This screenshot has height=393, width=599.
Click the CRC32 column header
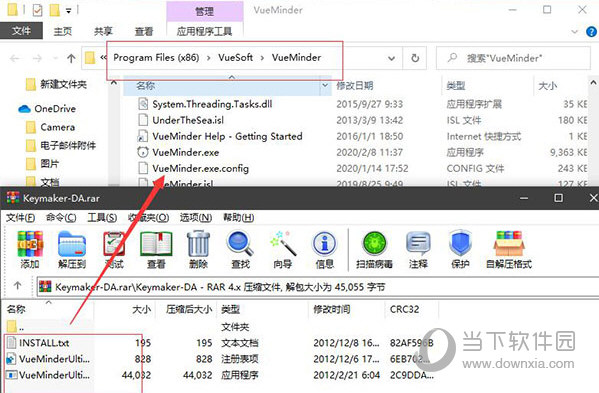click(x=404, y=309)
